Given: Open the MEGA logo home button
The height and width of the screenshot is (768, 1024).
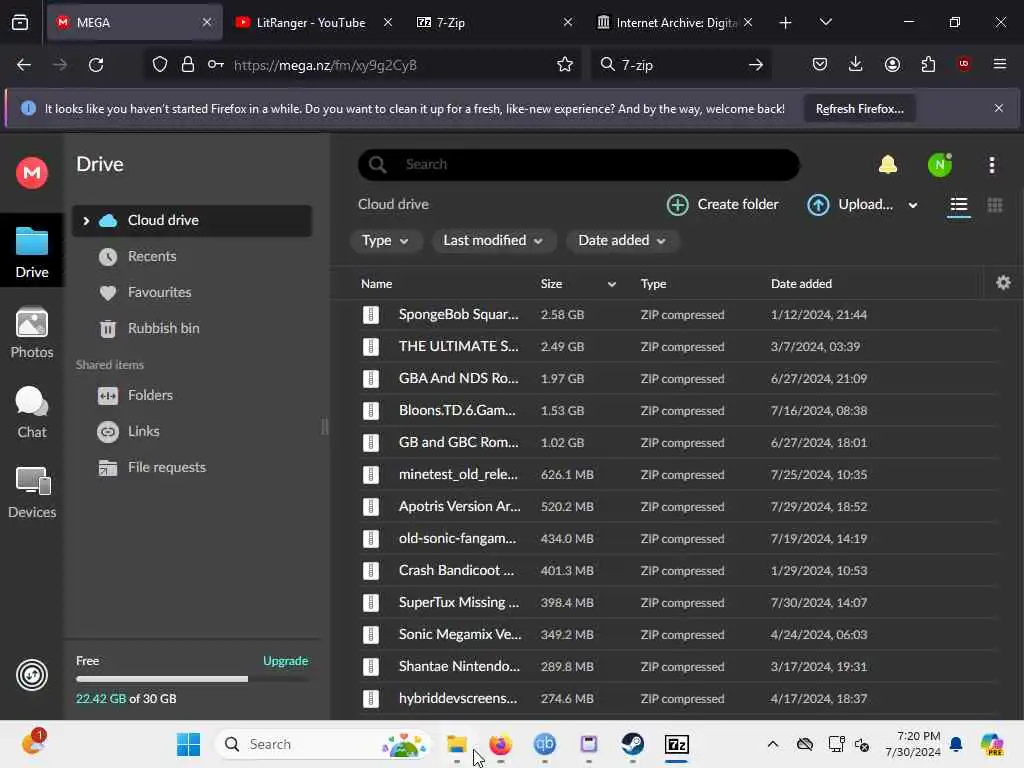Looking at the screenshot, I should click(x=31, y=173).
